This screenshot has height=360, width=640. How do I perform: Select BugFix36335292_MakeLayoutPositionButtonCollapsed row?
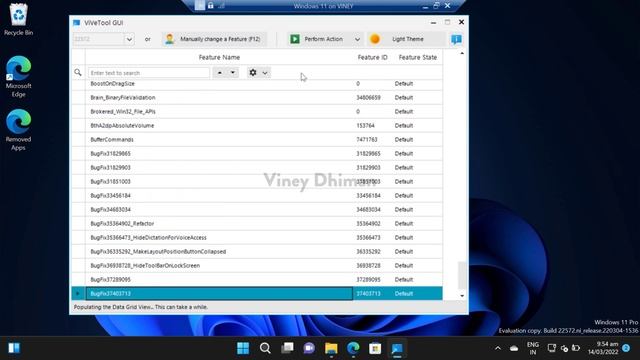tap(257, 251)
